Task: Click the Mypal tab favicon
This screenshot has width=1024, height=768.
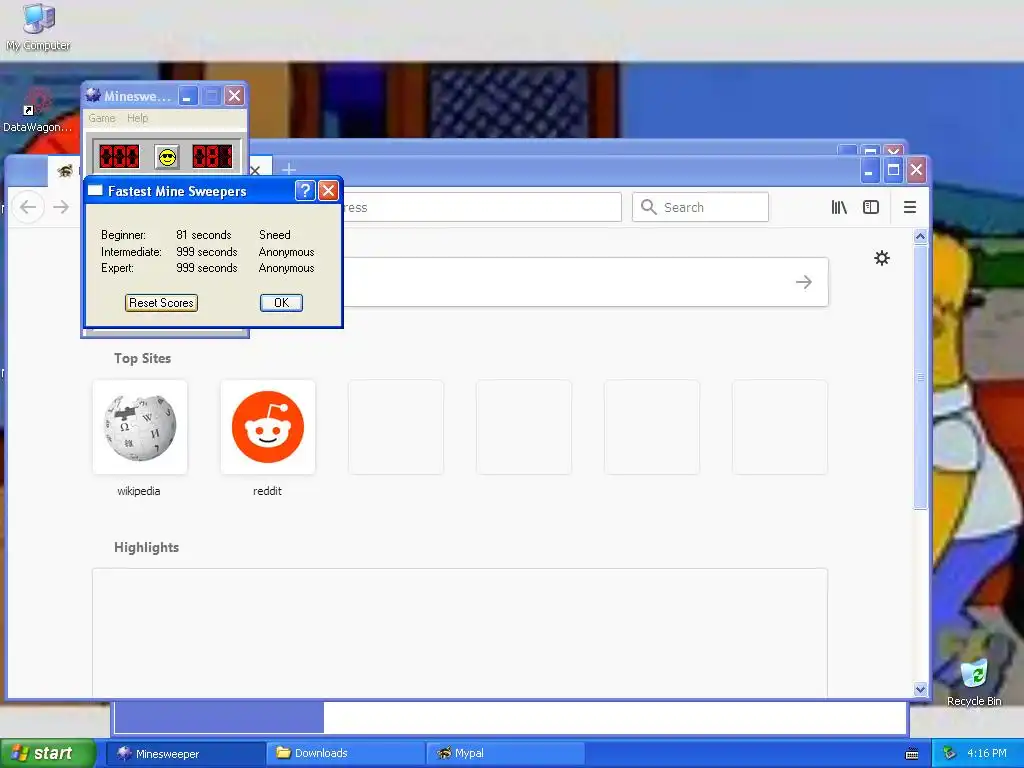Action: pyautogui.click(x=65, y=171)
